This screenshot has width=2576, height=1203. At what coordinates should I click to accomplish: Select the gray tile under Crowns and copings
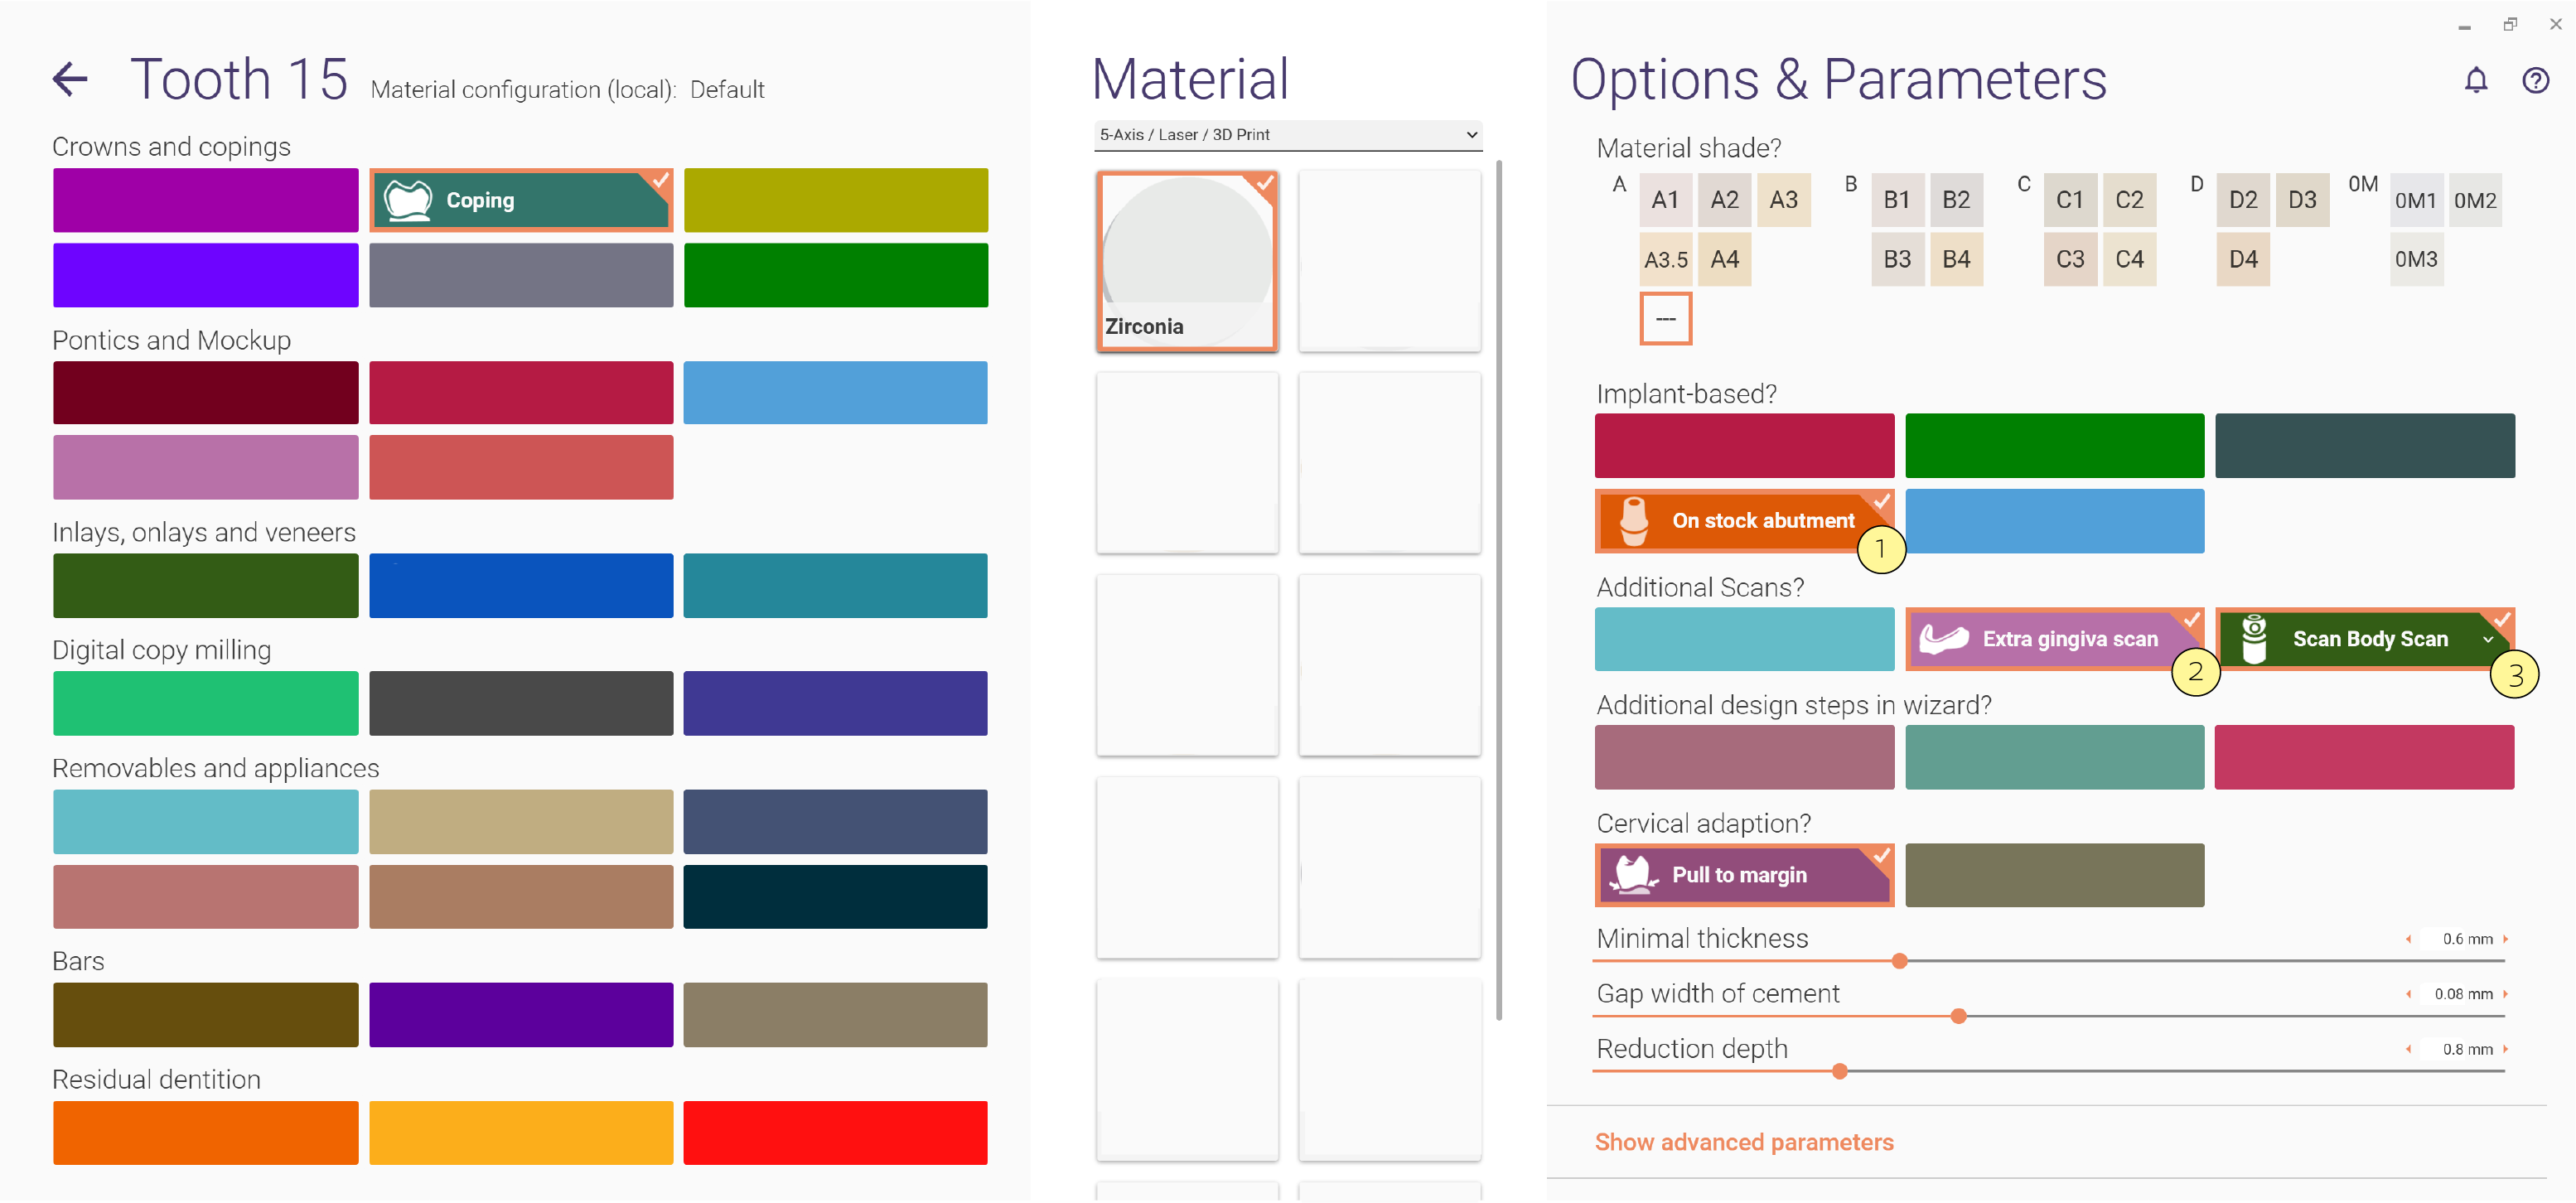pos(521,275)
